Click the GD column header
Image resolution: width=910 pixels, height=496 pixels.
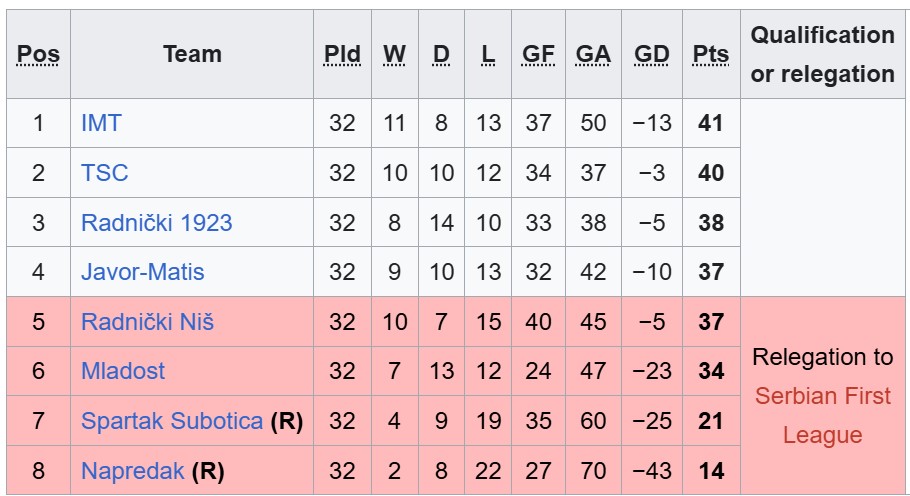(x=652, y=55)
